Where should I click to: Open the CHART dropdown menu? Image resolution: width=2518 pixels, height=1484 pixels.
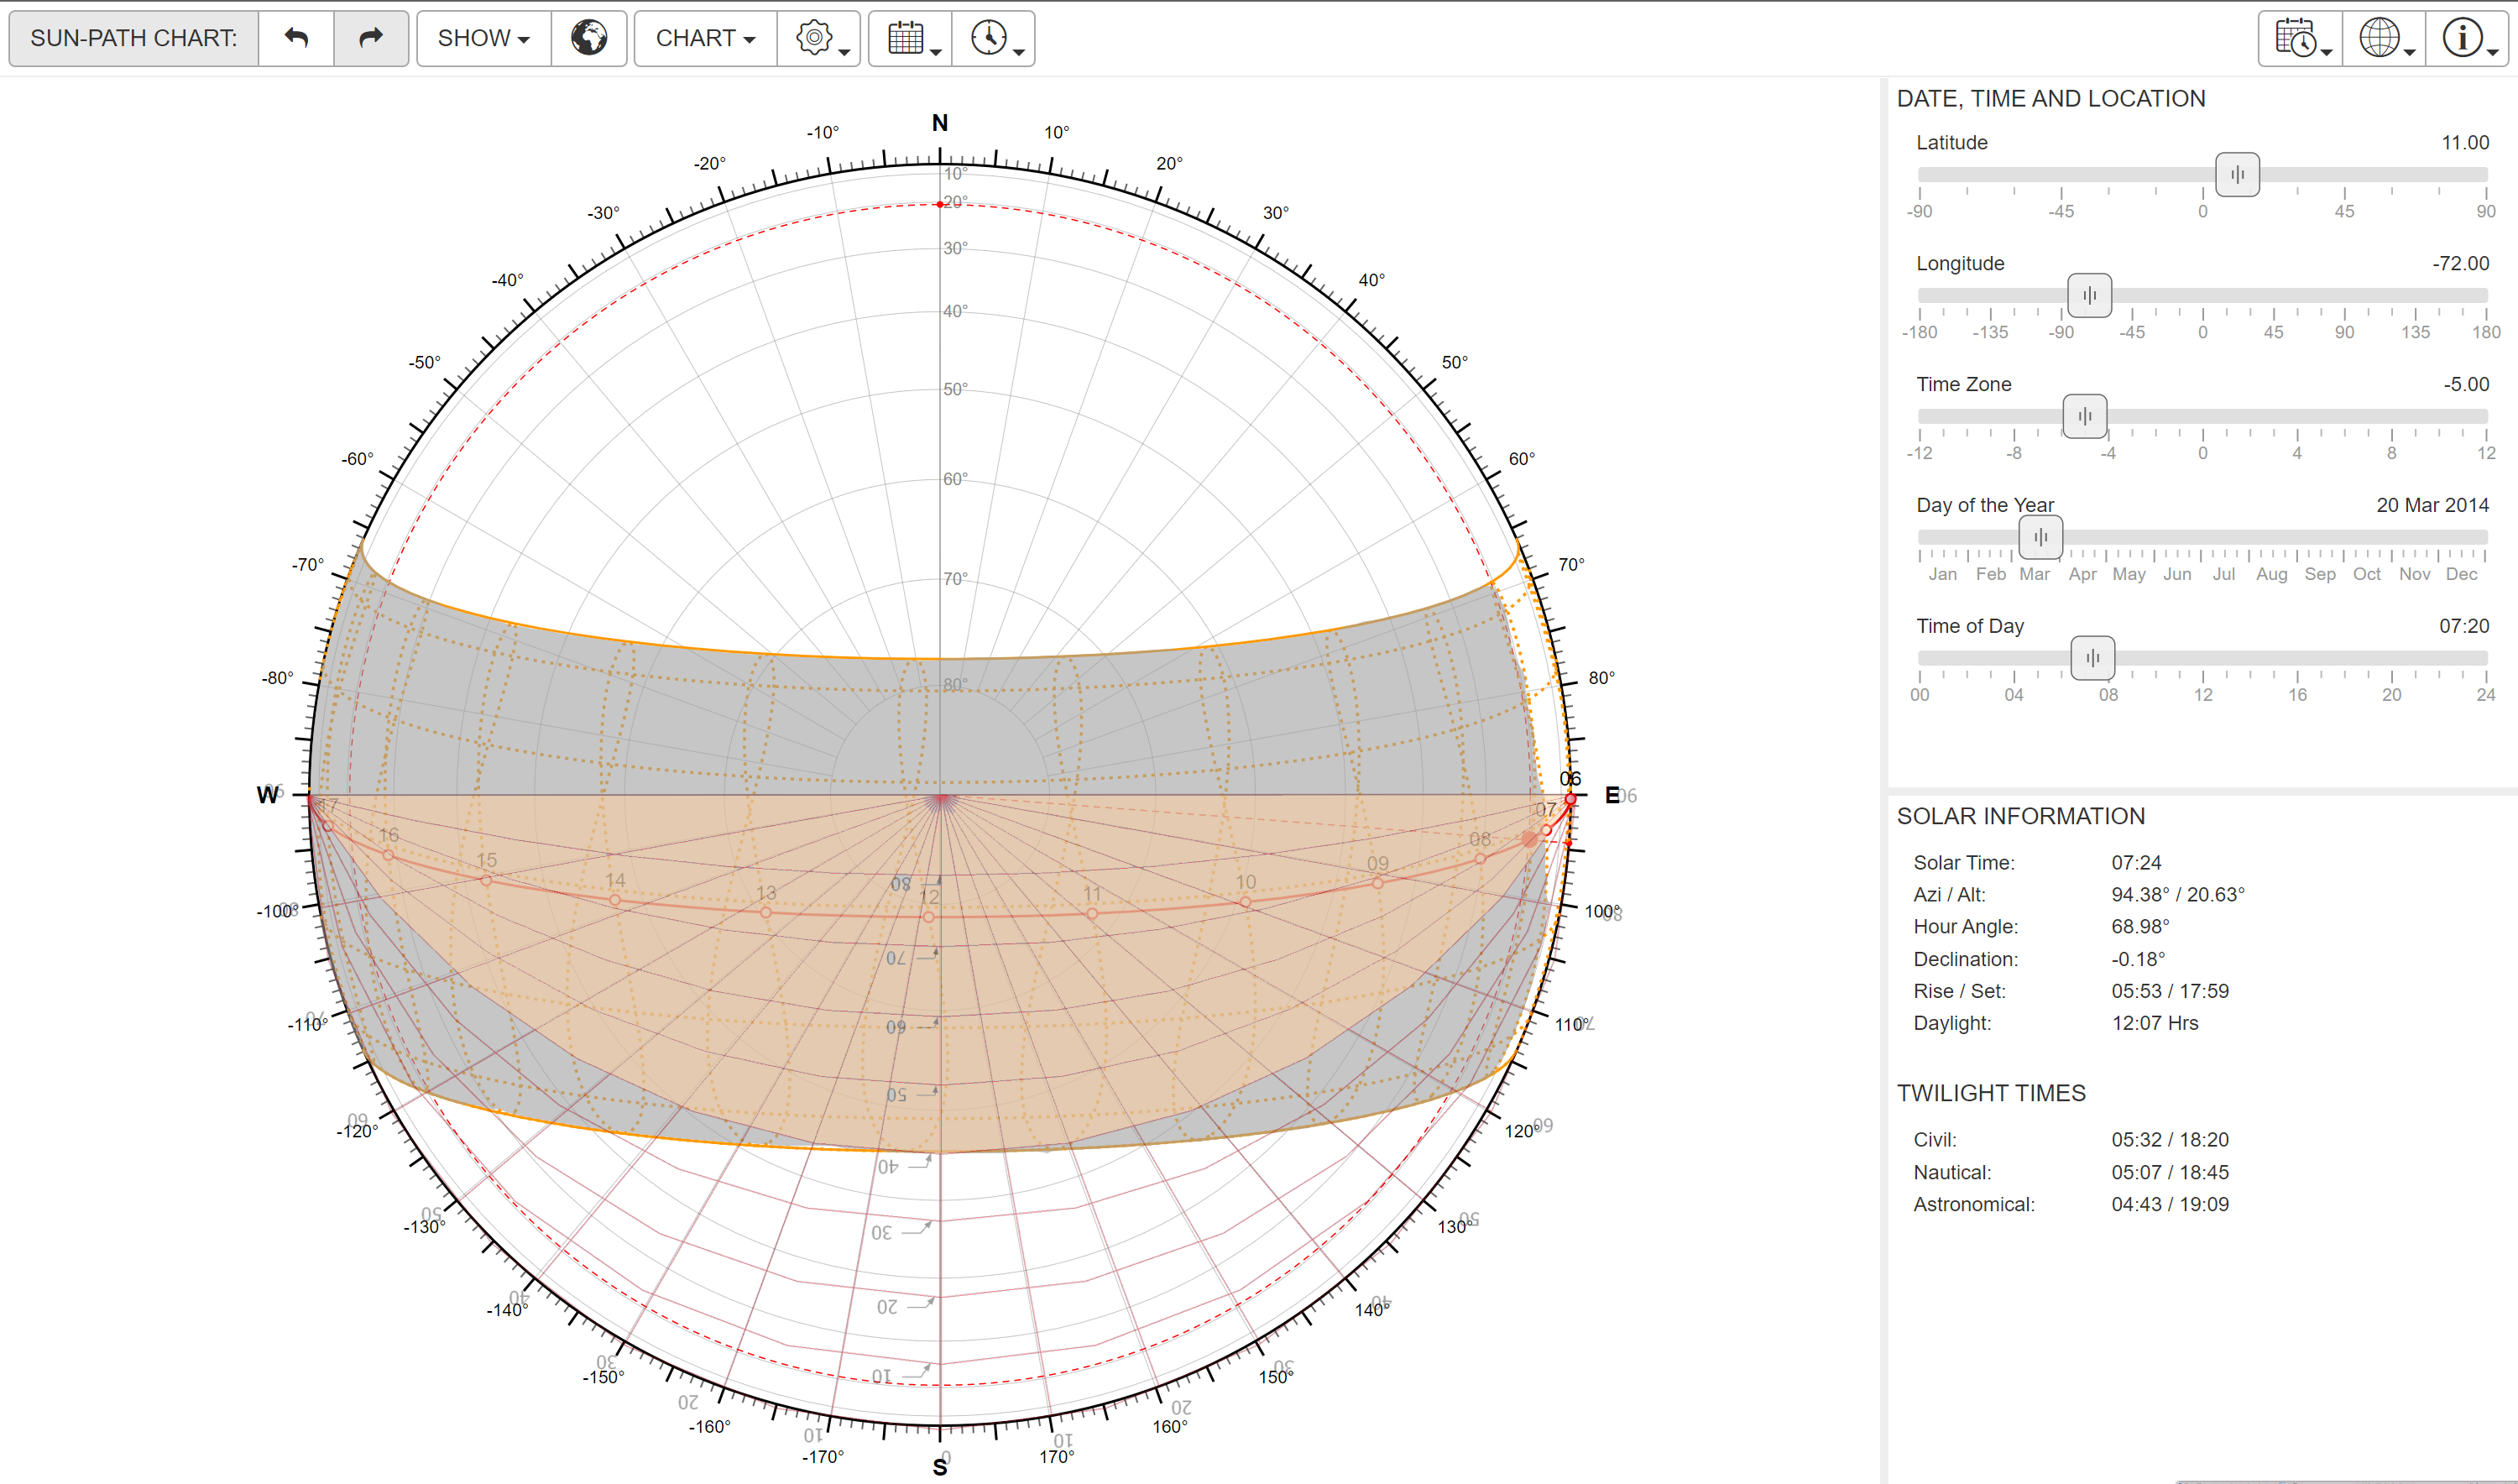(704, 38)
